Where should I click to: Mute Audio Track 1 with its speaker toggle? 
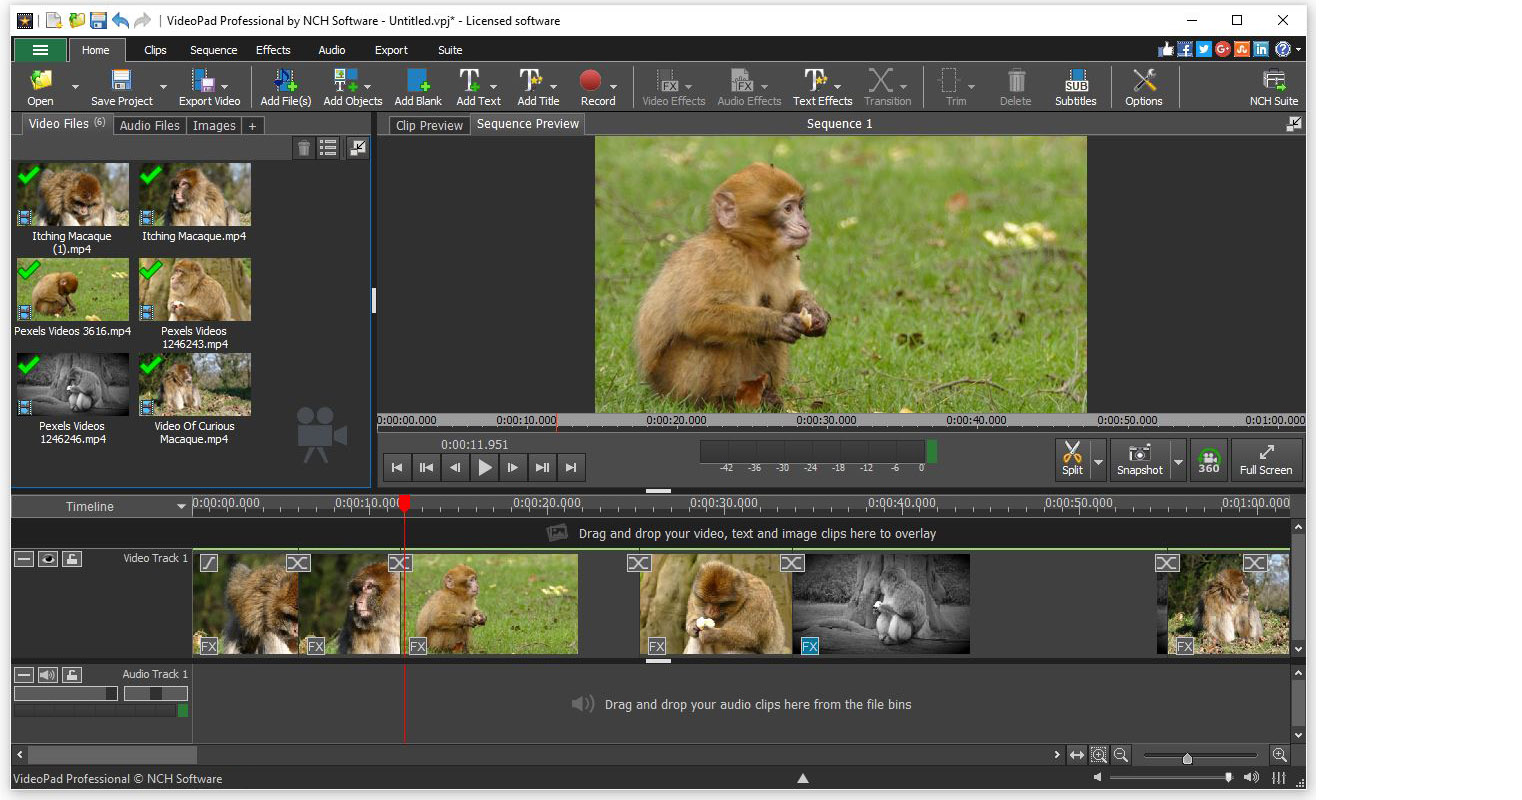(47, 674)
